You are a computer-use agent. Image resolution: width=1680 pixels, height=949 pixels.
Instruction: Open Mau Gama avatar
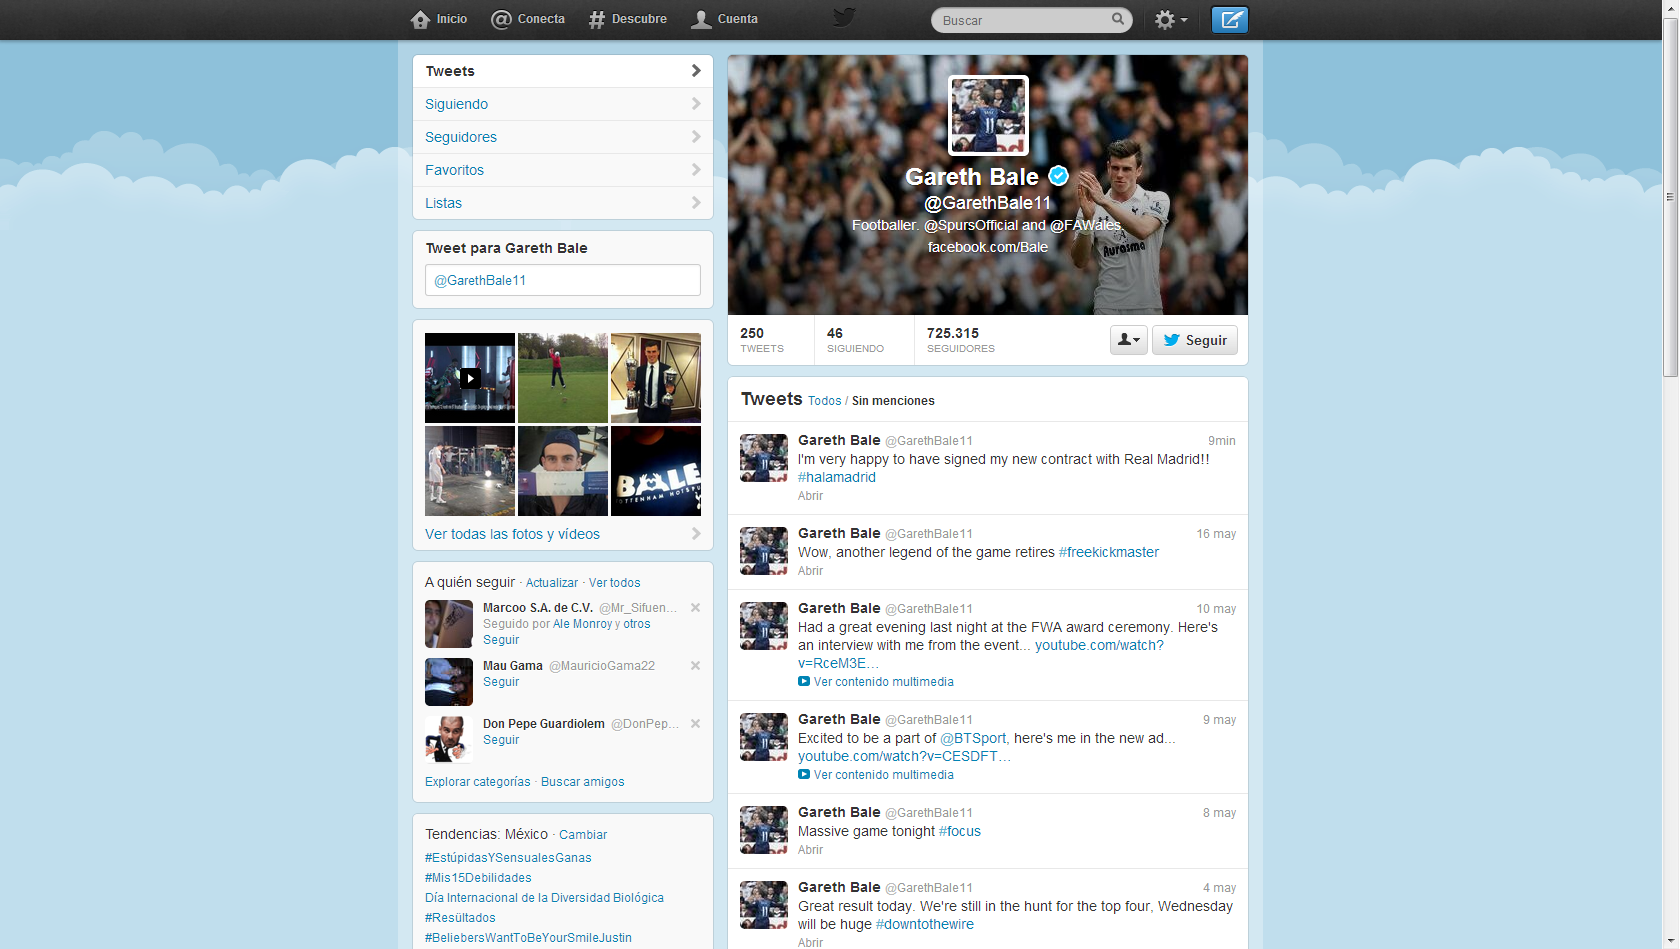pyautogui.click(x=449, y=682)
